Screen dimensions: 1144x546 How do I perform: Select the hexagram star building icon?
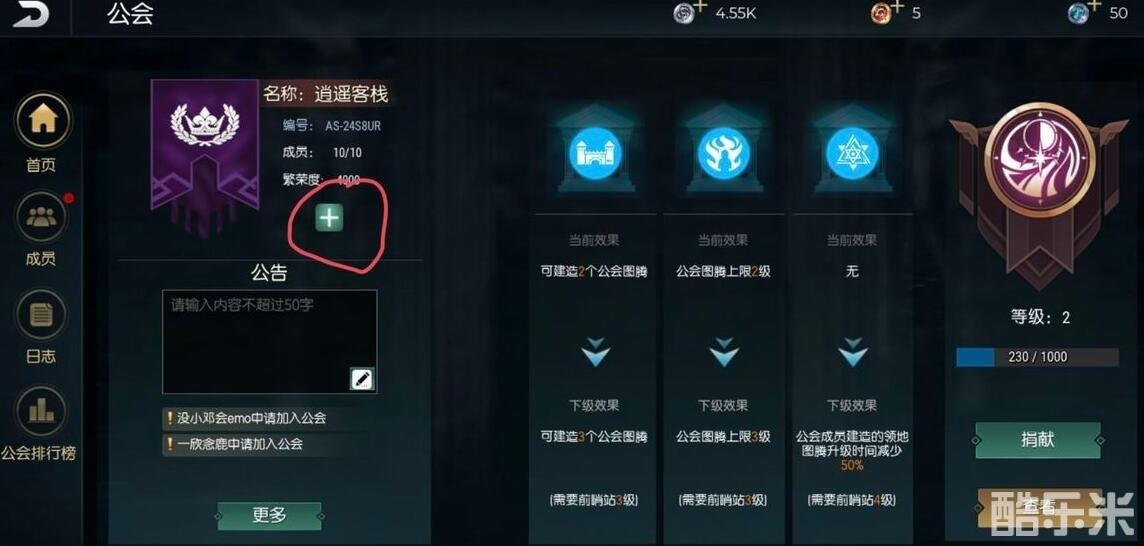click(852, 153)
